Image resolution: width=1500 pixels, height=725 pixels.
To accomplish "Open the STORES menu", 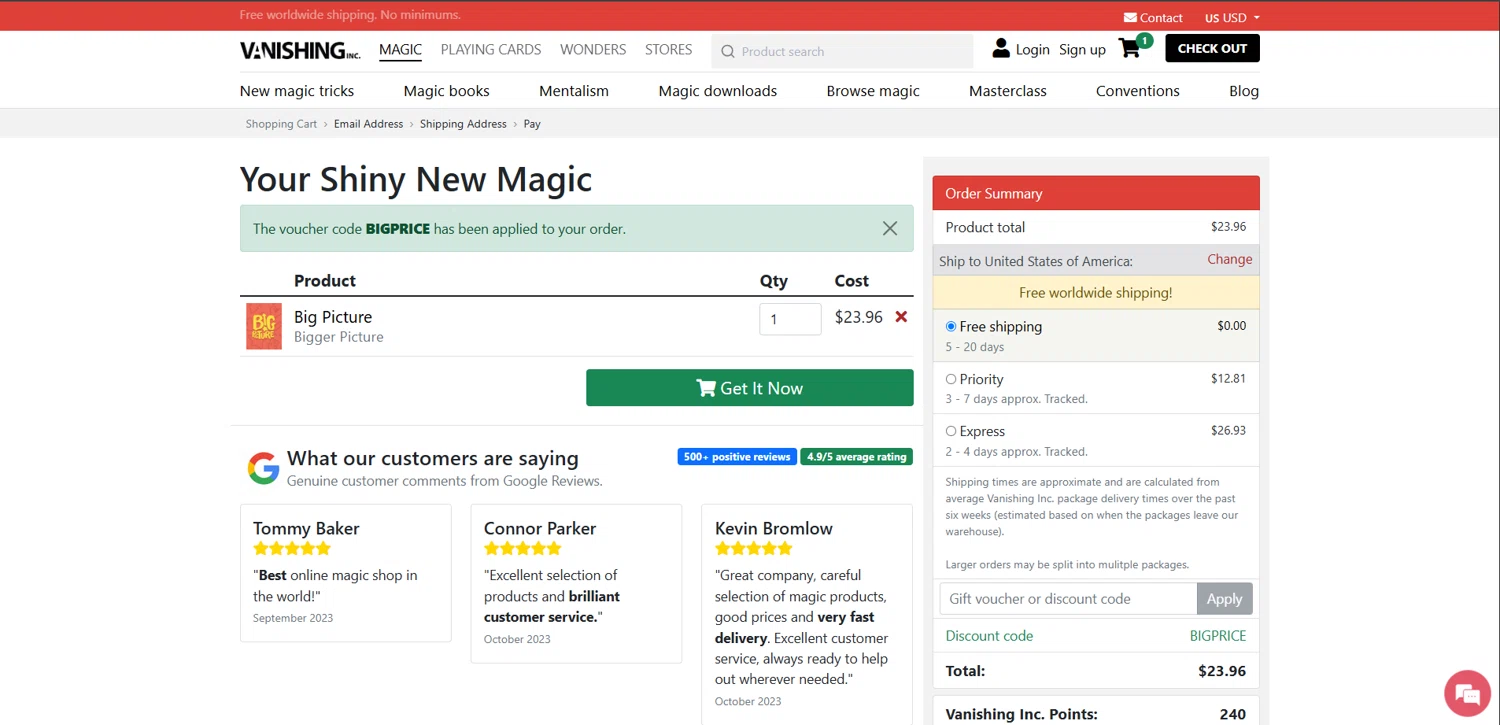I will click(668, 49).
